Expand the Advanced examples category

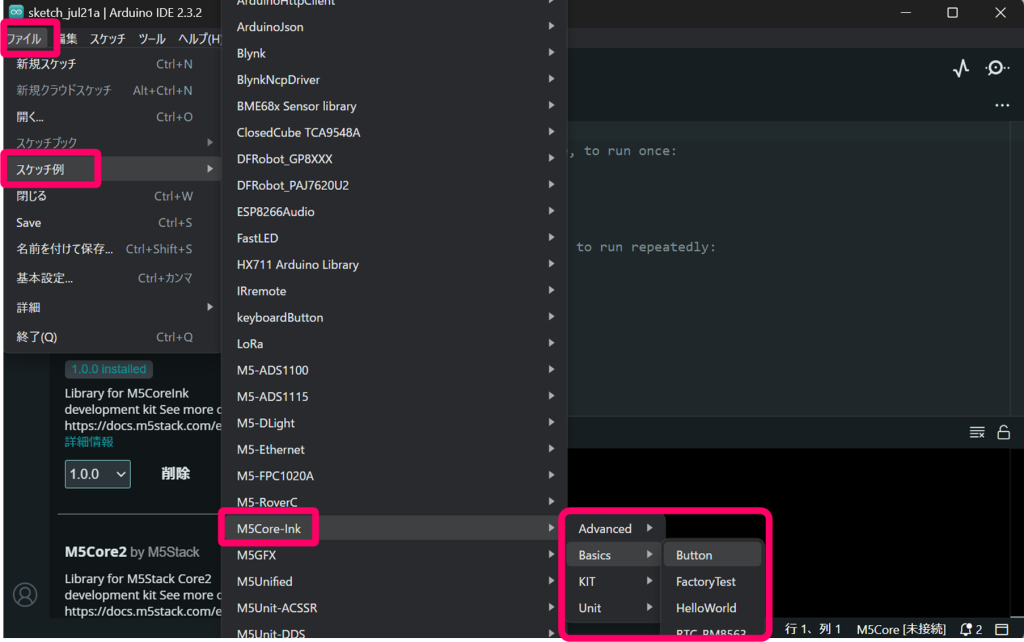click(x=615, y=528)
